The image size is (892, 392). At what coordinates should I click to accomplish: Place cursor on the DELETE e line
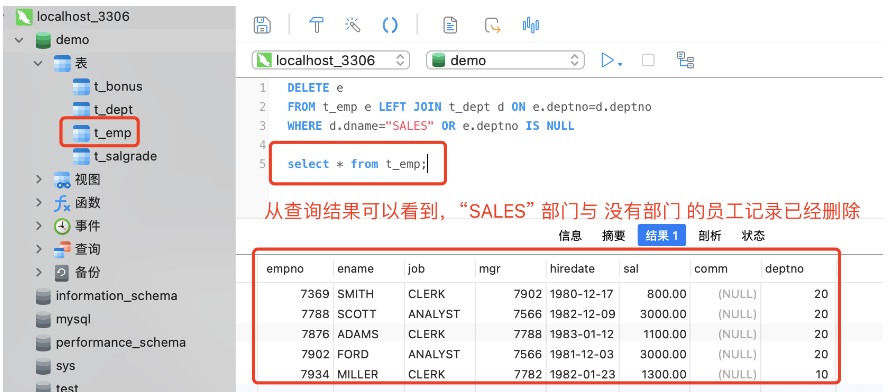click(x=315, y=88)
